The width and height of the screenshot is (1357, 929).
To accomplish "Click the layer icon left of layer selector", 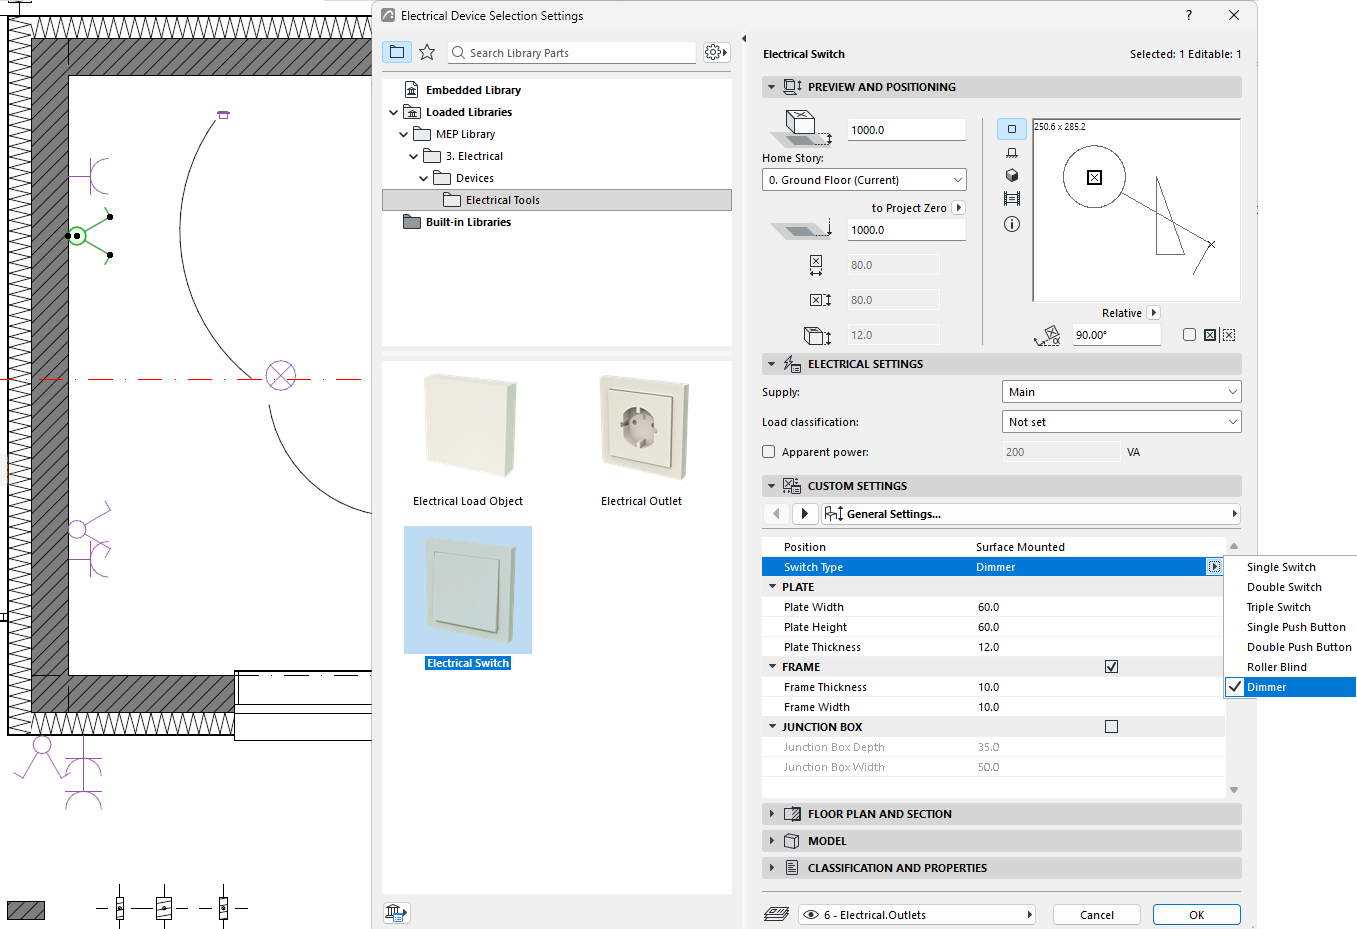I will click(x=777, y=914).
